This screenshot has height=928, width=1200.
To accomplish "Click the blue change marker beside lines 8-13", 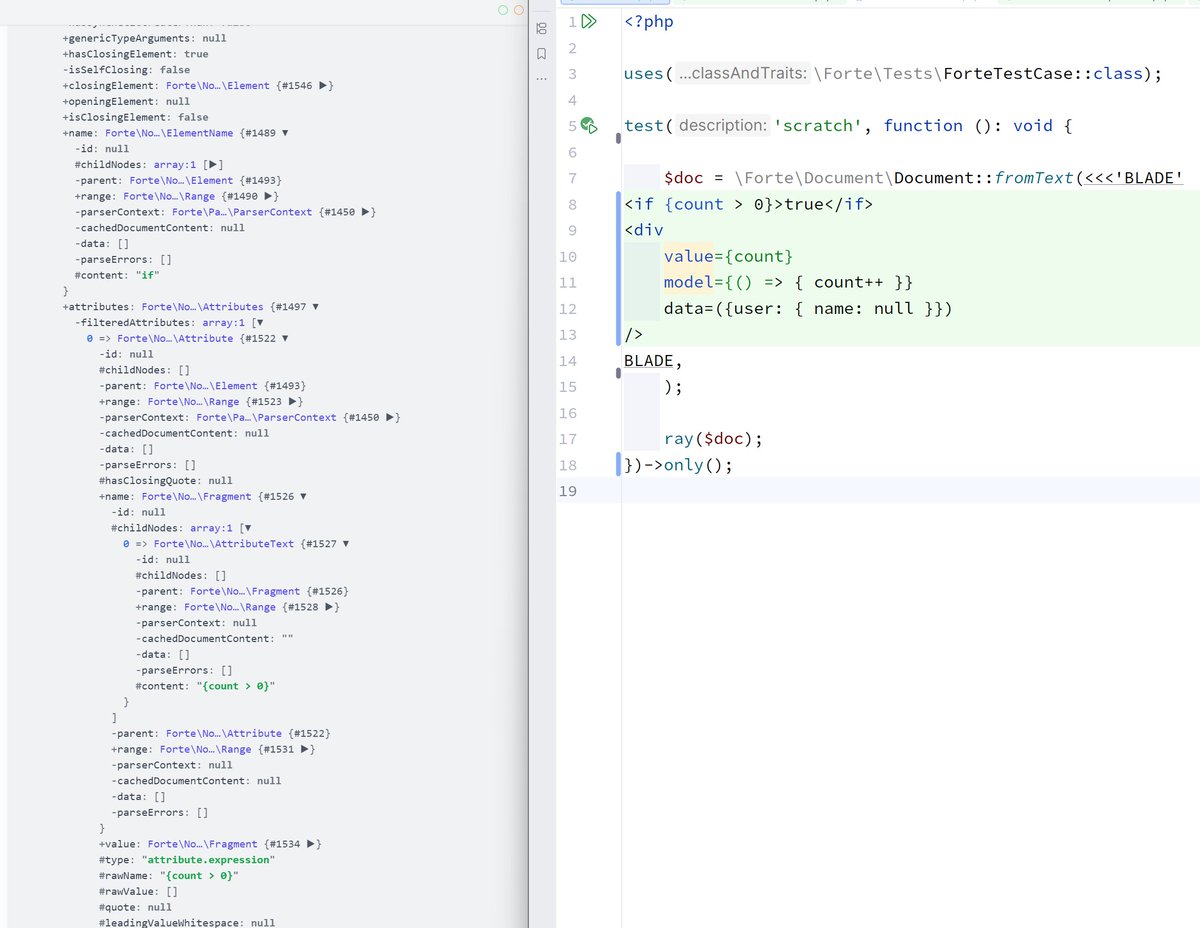I will [x=620, y=269].
